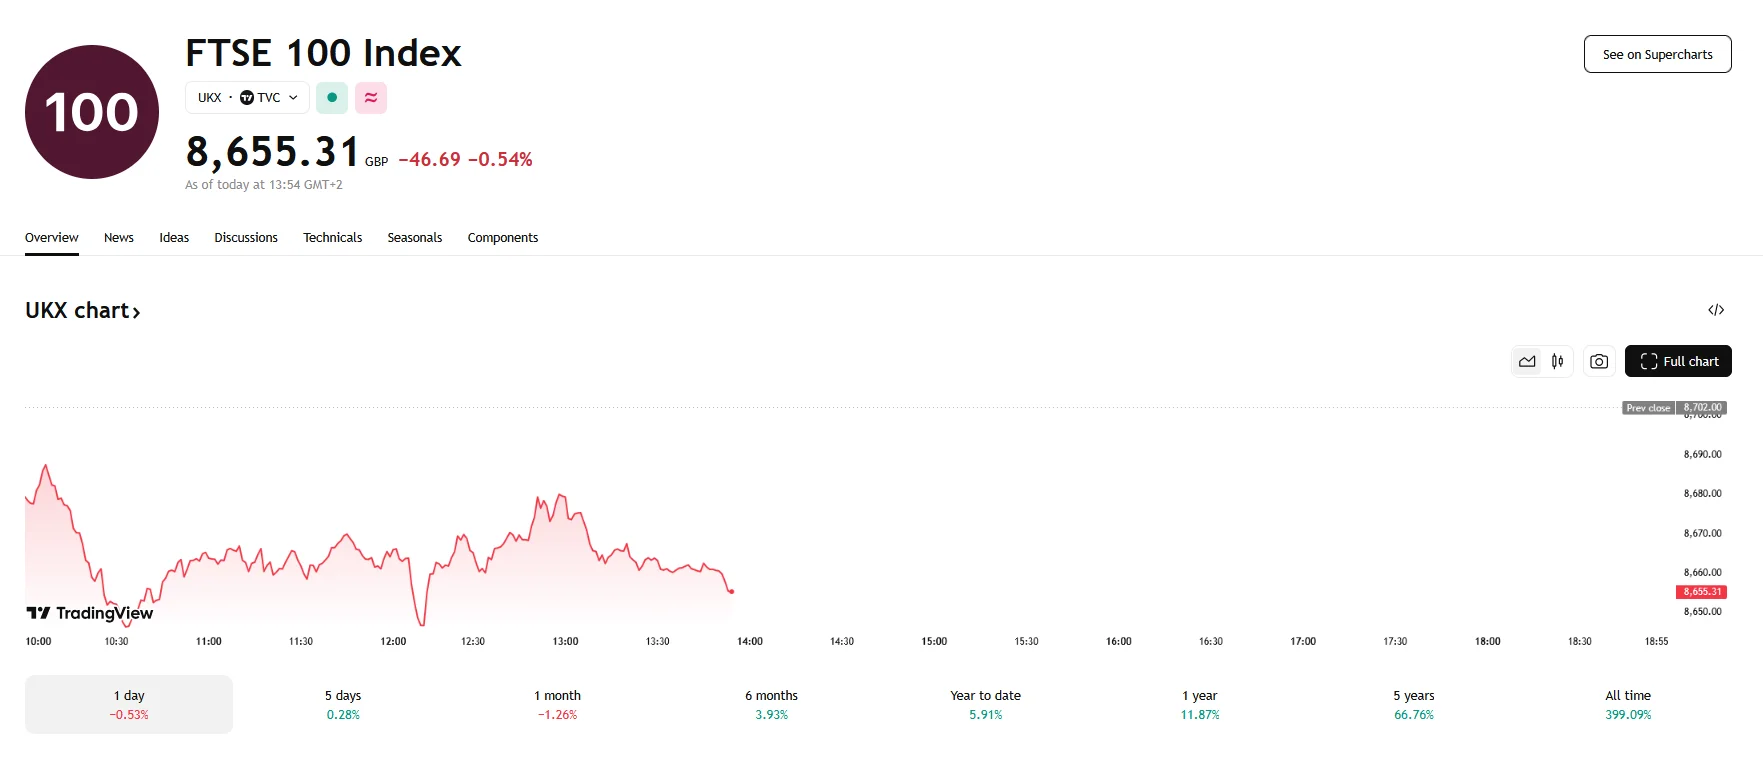Select the 5 days range
Screen dimensions: 1763x771
pyautogui.click(x=343, y=704)
